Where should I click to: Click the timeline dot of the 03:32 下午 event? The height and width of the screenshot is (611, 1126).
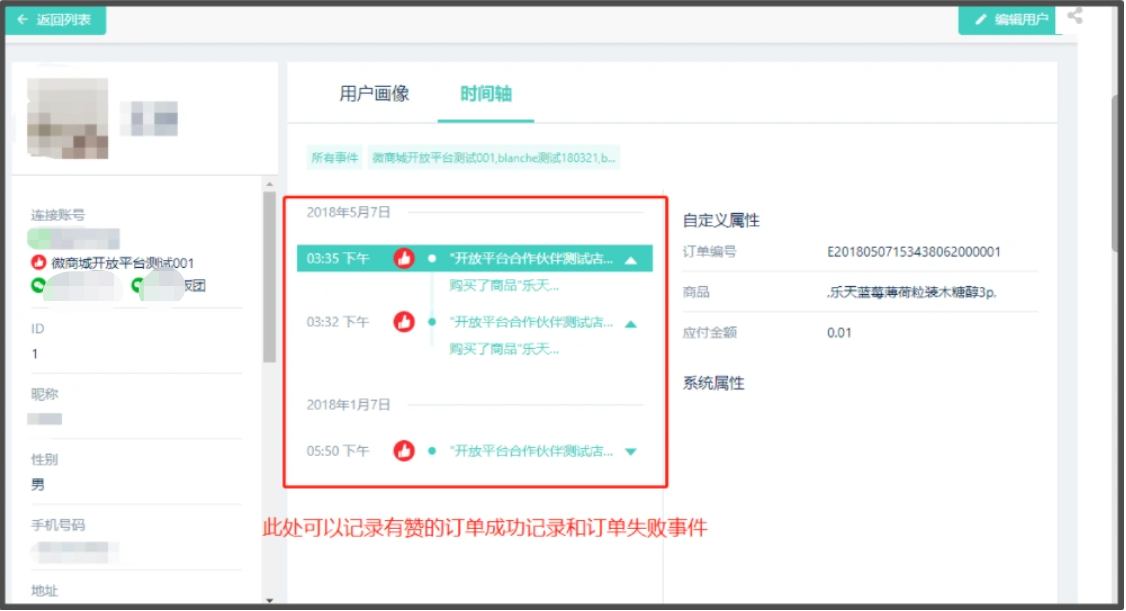(x=432, y=322)
